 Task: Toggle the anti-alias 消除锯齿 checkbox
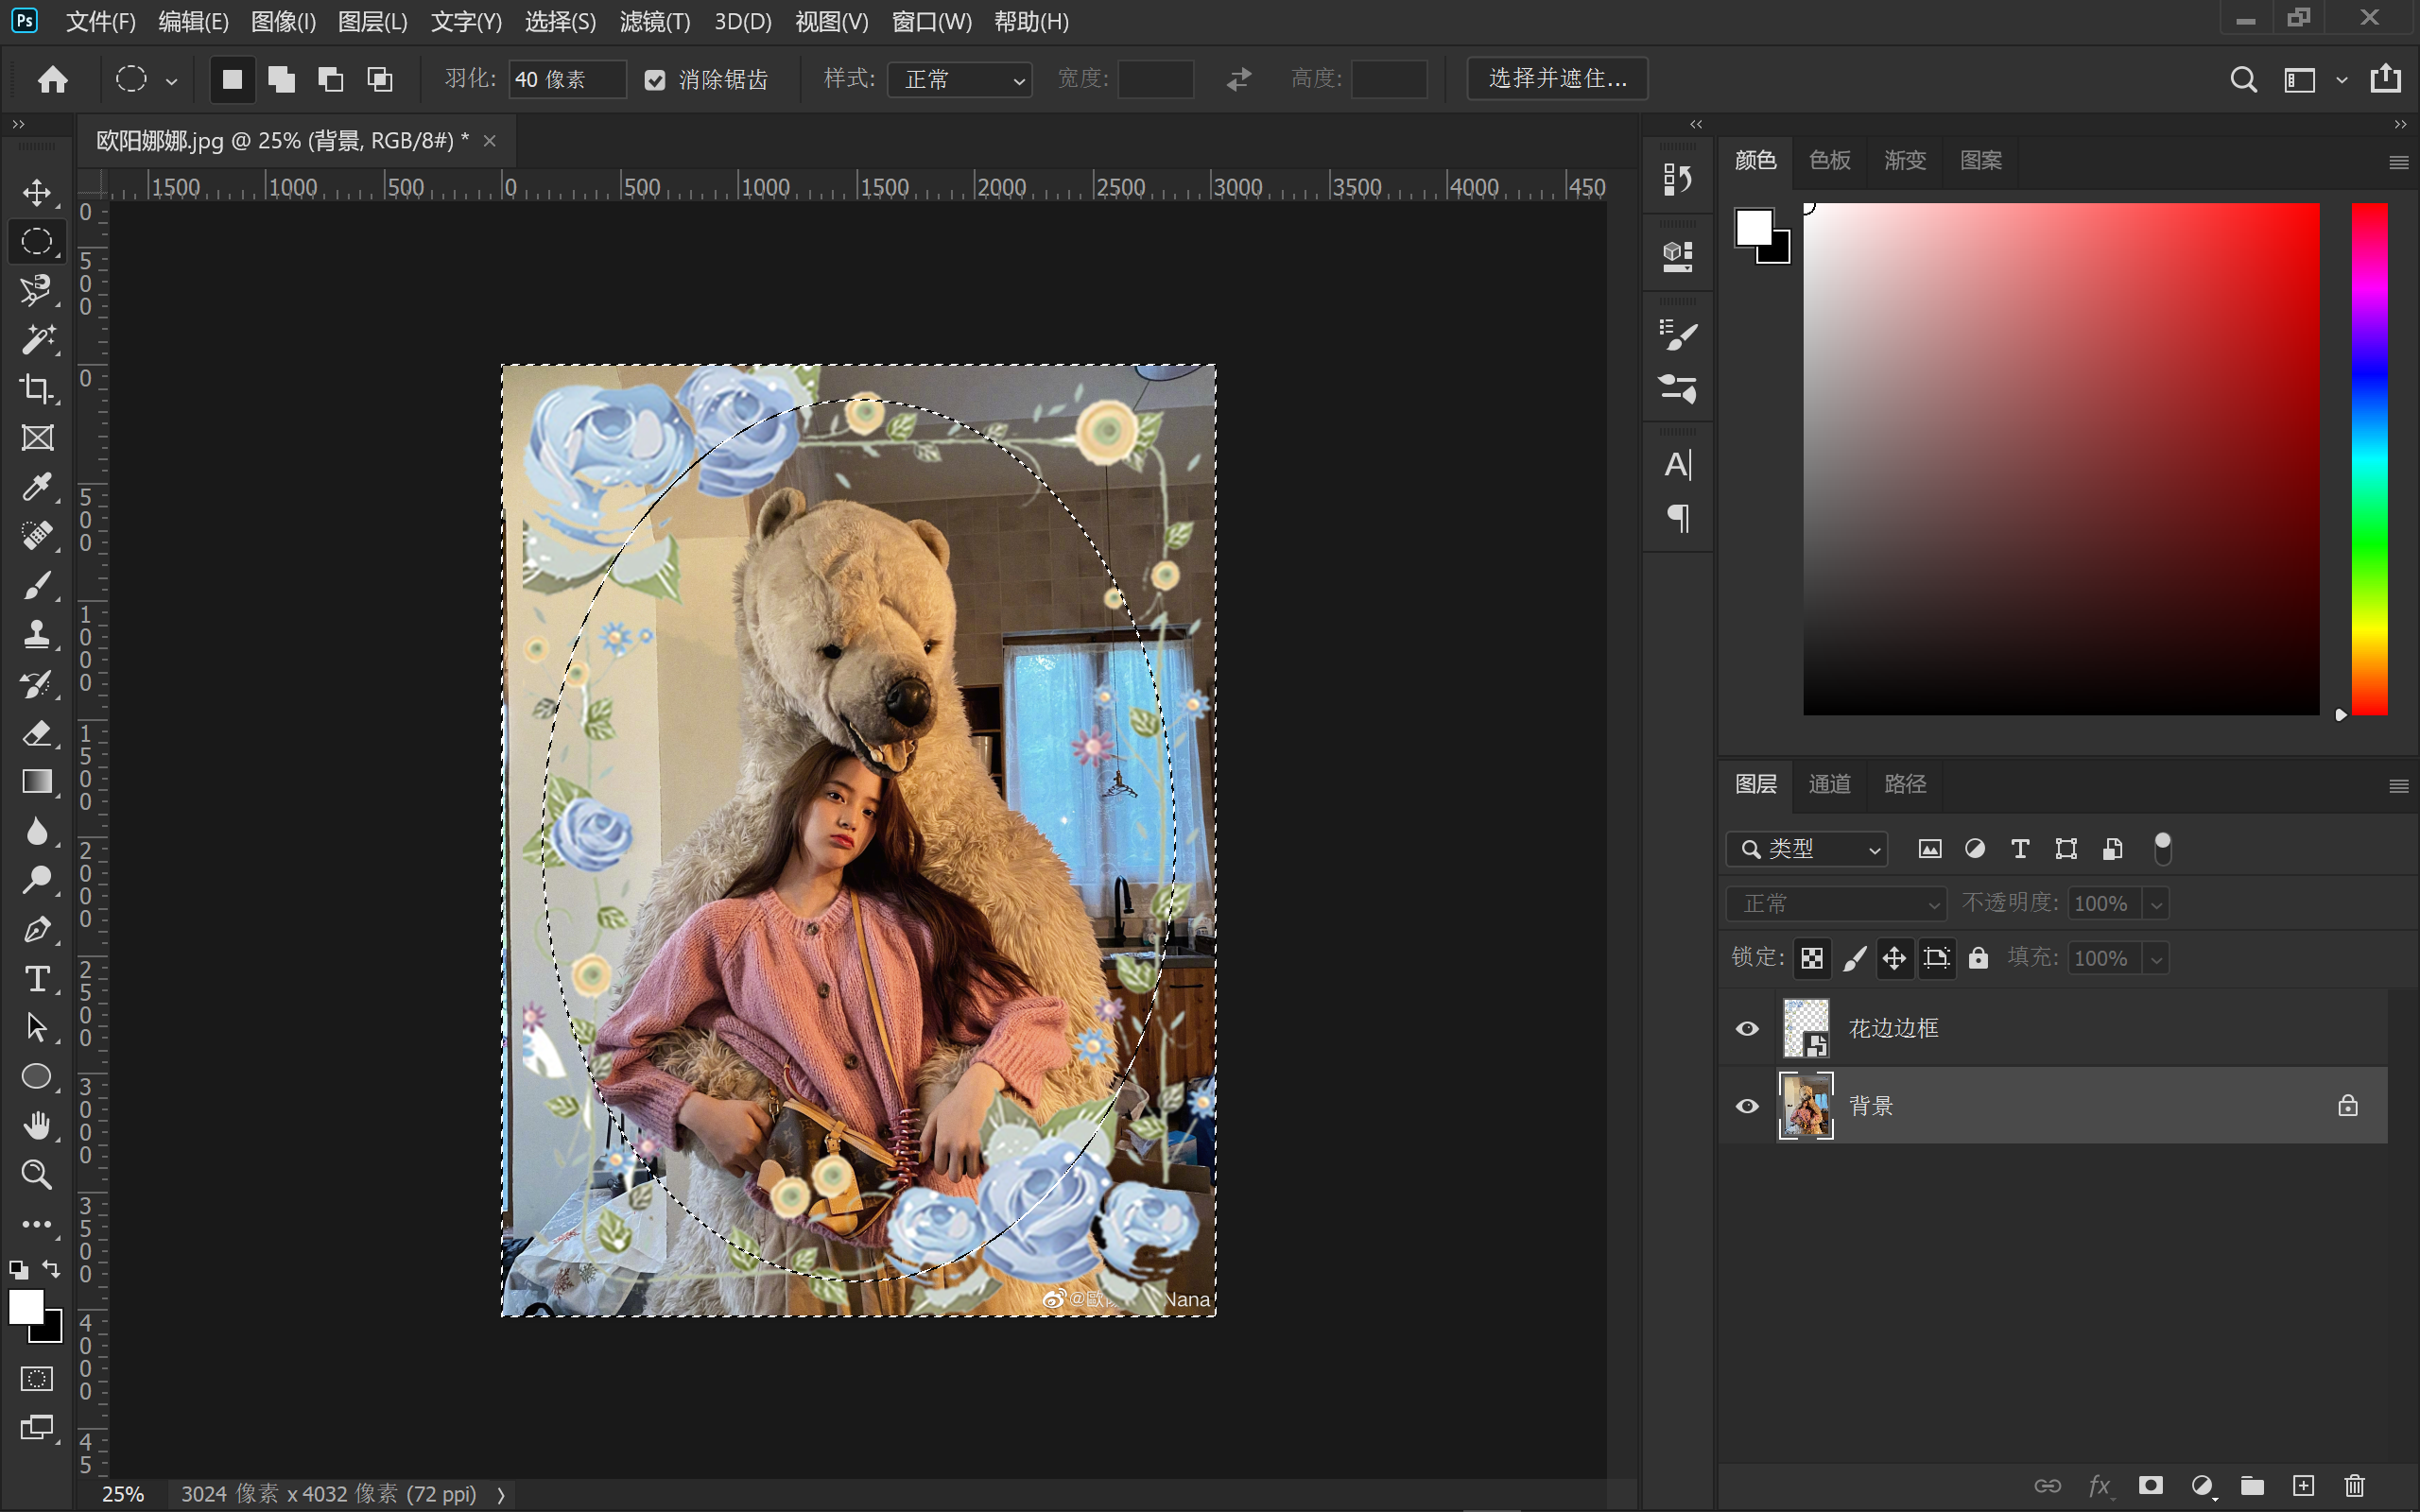coord(655,80)
